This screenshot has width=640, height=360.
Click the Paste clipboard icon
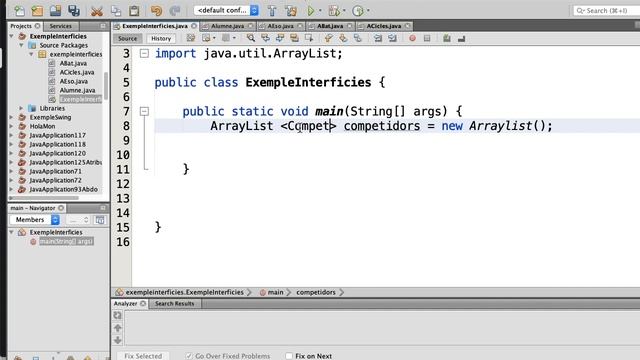(134, 11)
